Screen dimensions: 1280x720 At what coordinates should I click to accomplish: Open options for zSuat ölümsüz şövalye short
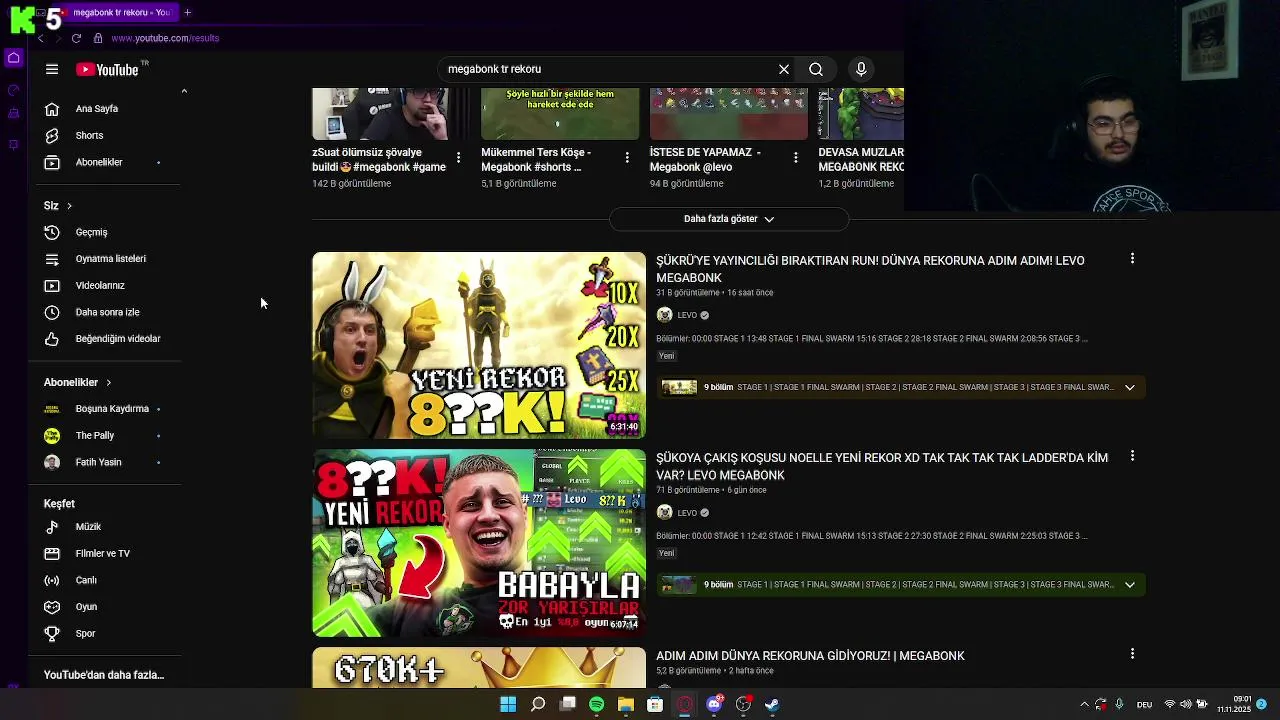pyautogui.click(x=458, y=158)
